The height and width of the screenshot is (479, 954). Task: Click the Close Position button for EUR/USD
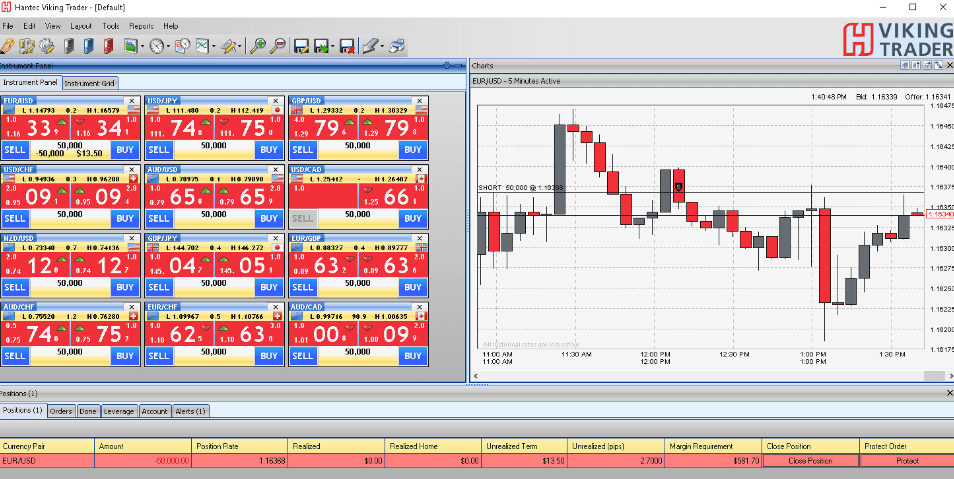click(810, 461)
